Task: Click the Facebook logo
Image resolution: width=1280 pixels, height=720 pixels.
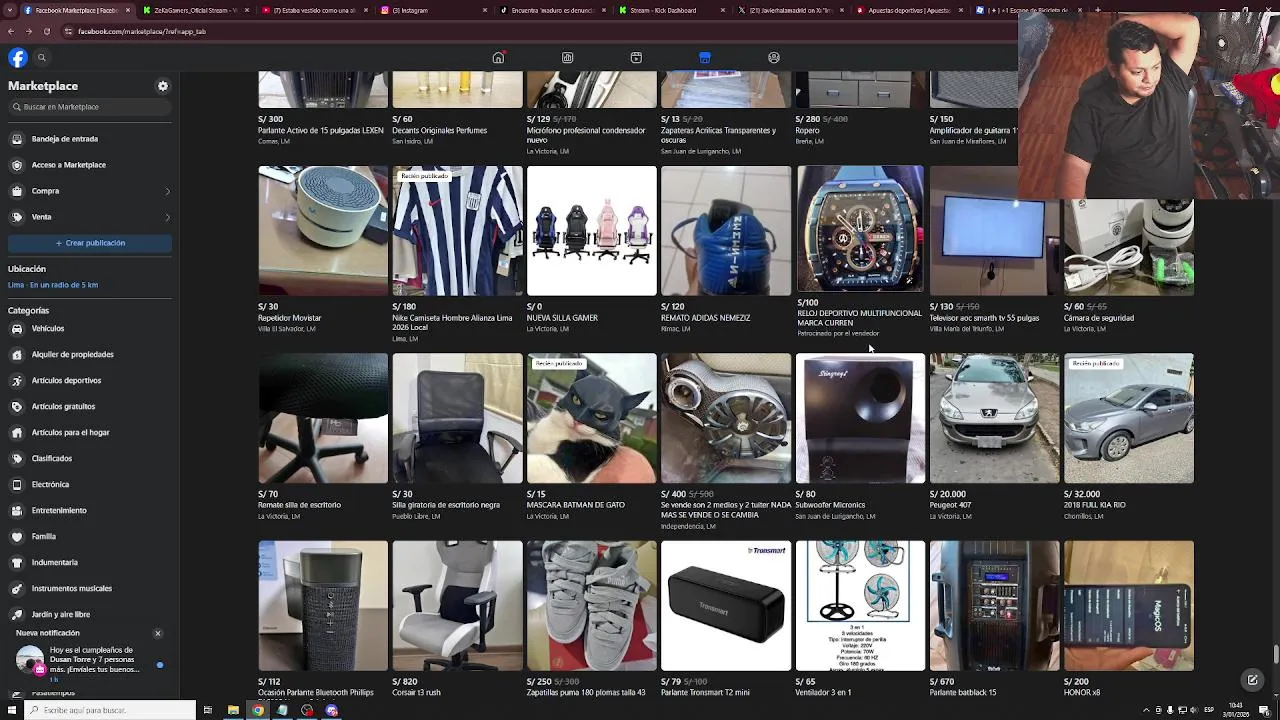Action: pyautogui.click(x=18, y=58)
